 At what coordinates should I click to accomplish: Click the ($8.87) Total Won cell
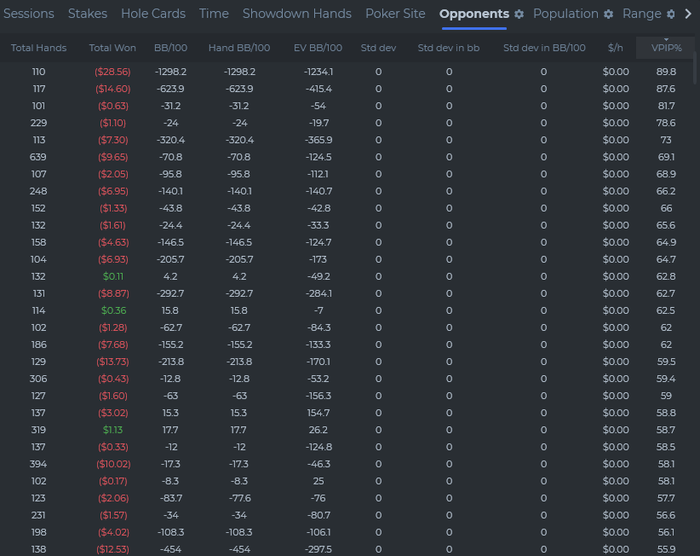pyautogui.click(x=113, y=293)
